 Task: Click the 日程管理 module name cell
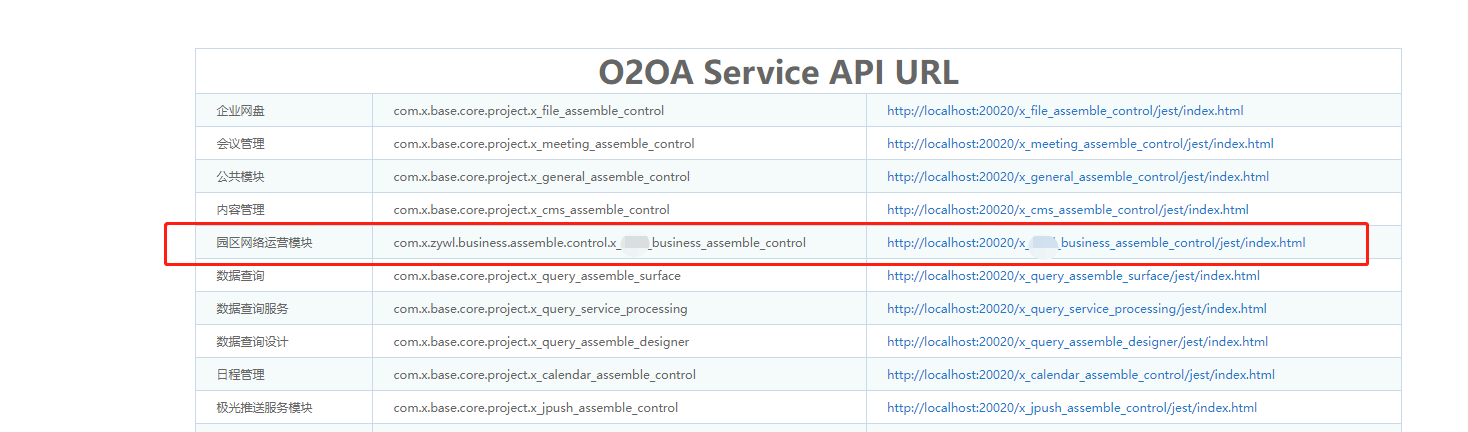pyautogui.click(x=241, y=375)
